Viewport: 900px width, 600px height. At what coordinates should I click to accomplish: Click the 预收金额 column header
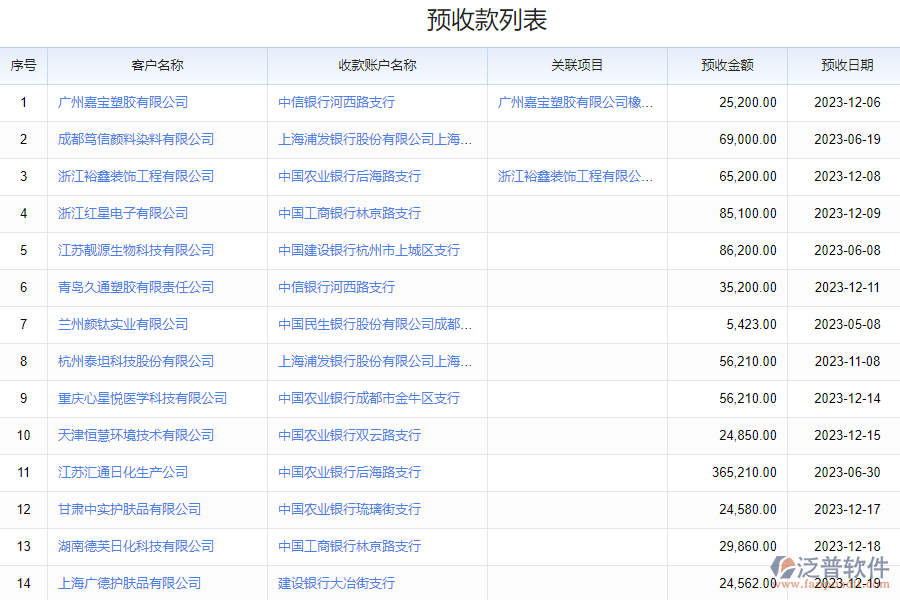[727, 65]
